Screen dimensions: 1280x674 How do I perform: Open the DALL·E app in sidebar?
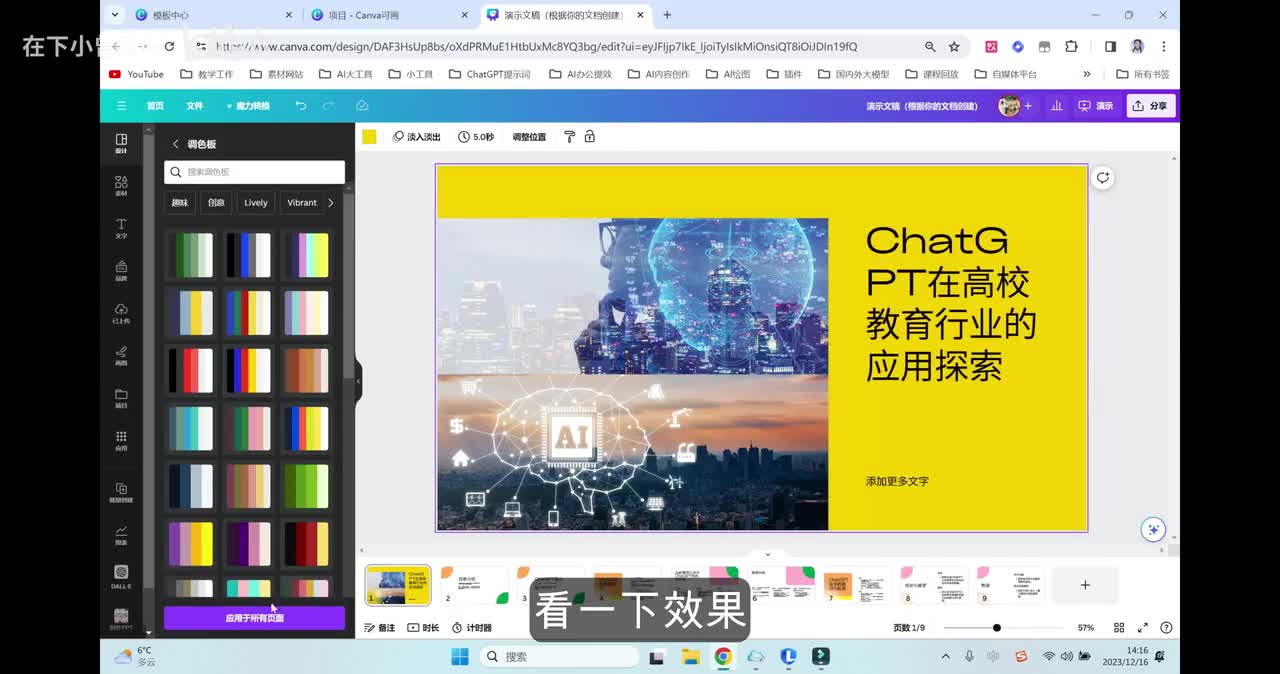click(x=121, y=575)
